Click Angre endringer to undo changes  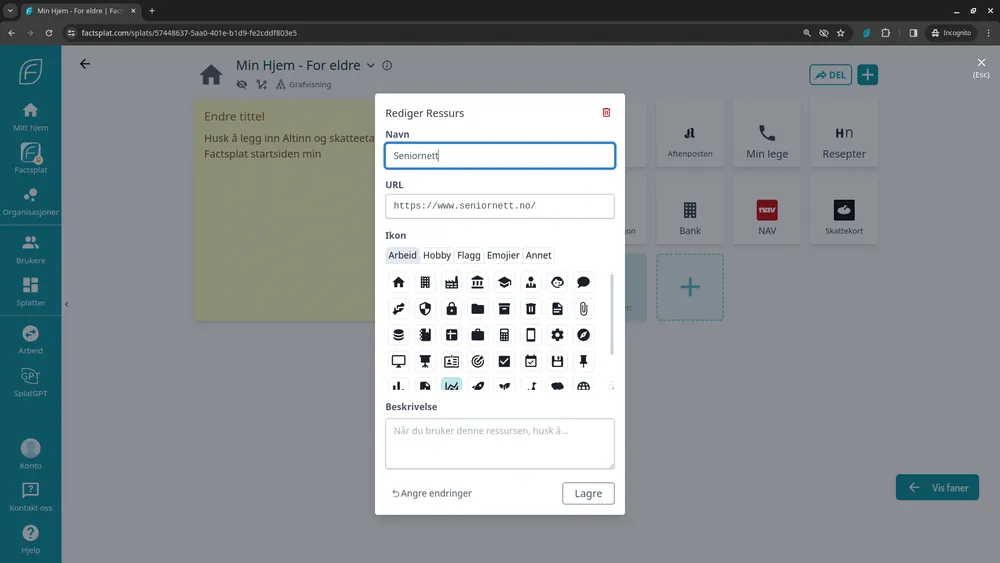tap(432, 493)
